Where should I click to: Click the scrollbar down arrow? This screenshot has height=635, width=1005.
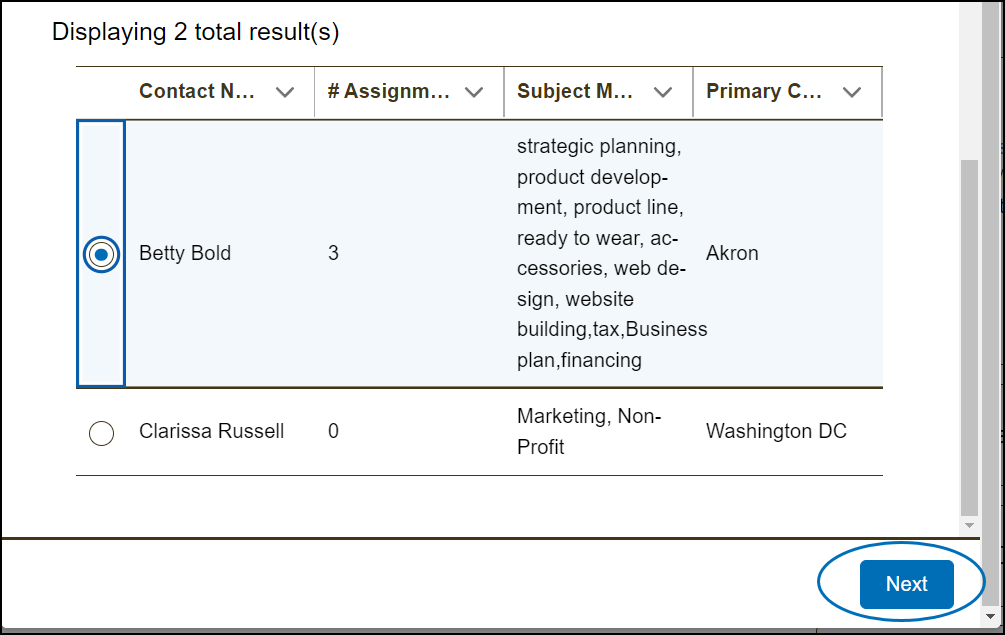click(969, 525)
